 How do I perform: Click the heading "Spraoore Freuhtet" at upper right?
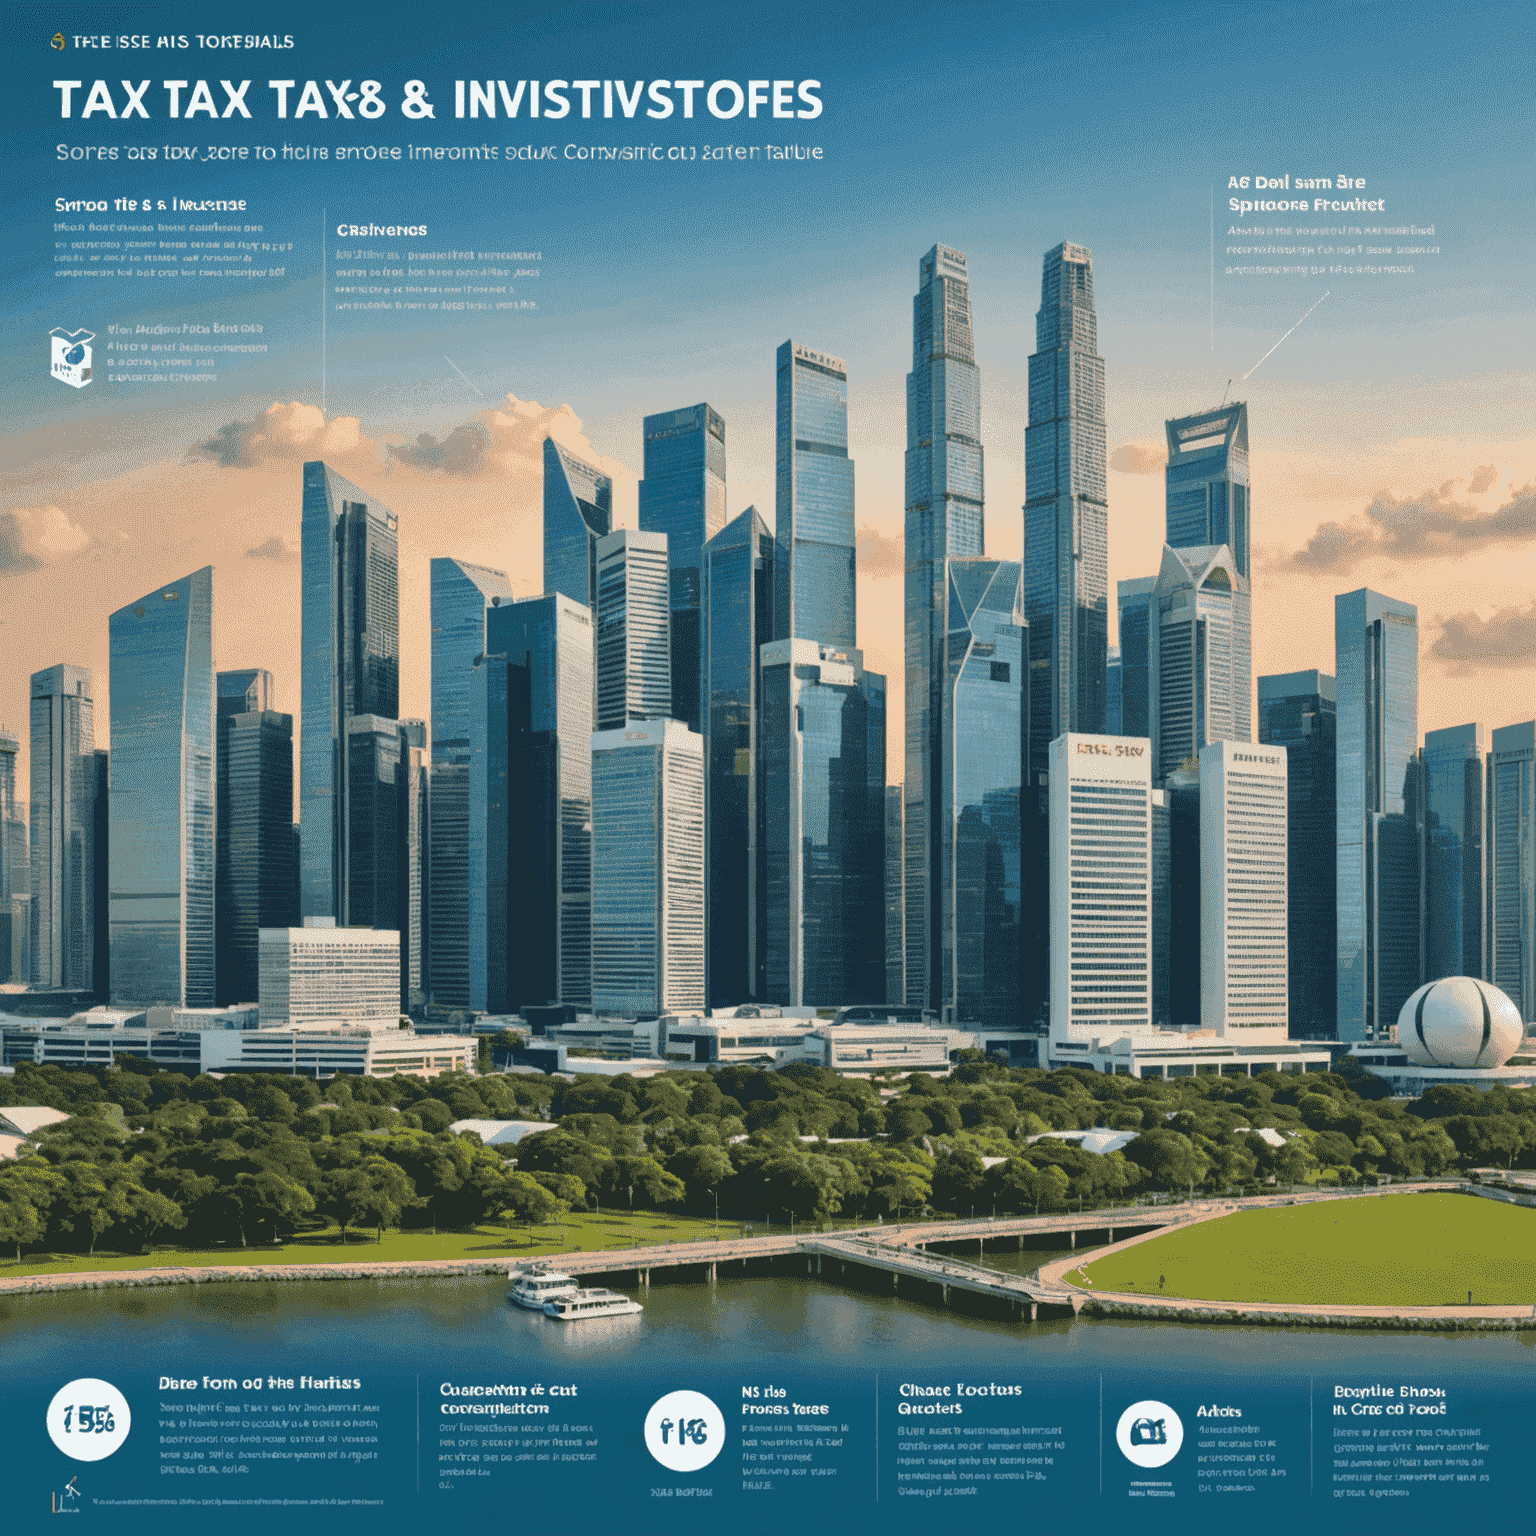point(1306,205)
